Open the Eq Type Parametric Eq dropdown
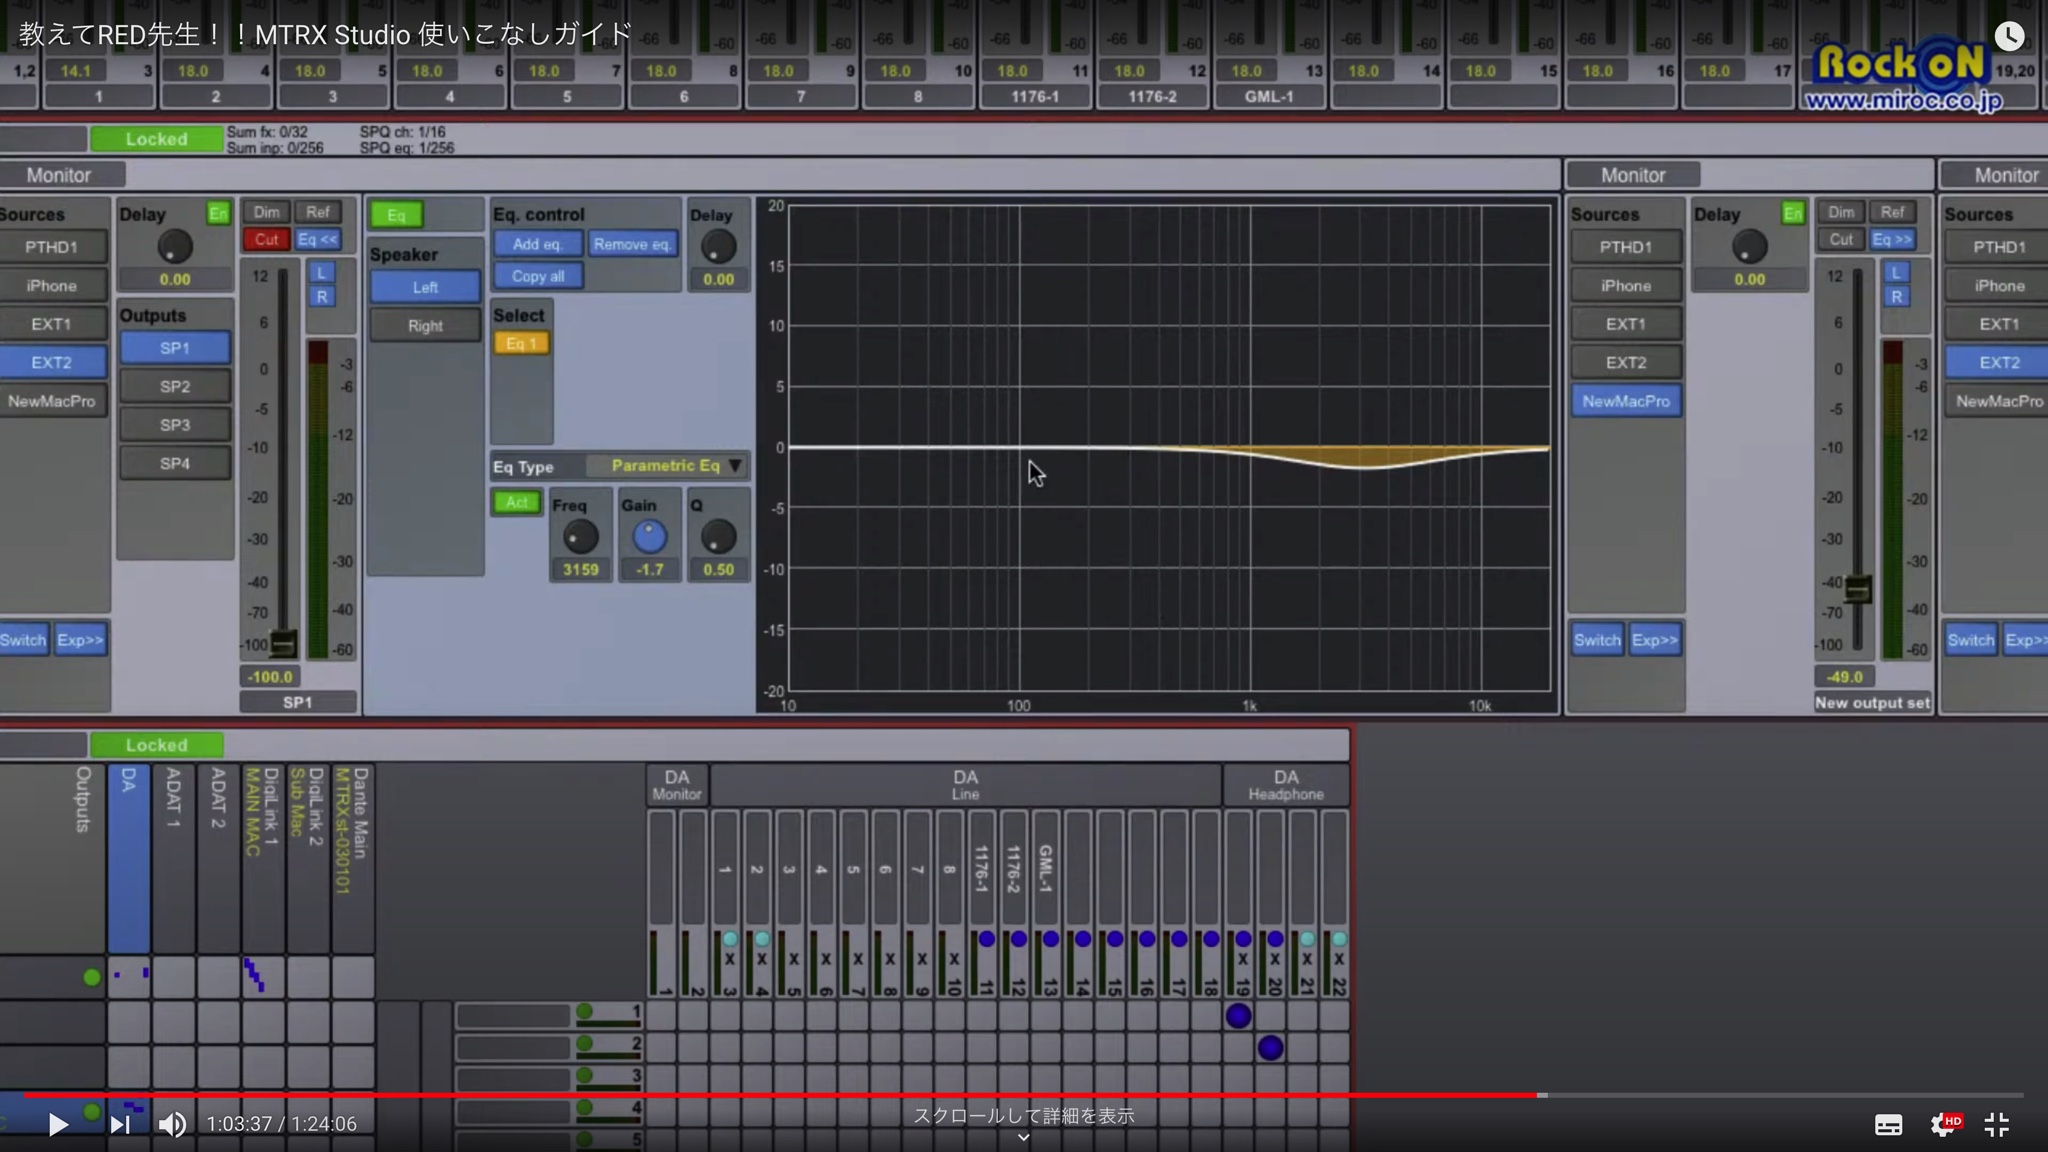Viewport: 2048px width, 1152px height. tap(667, 466)
